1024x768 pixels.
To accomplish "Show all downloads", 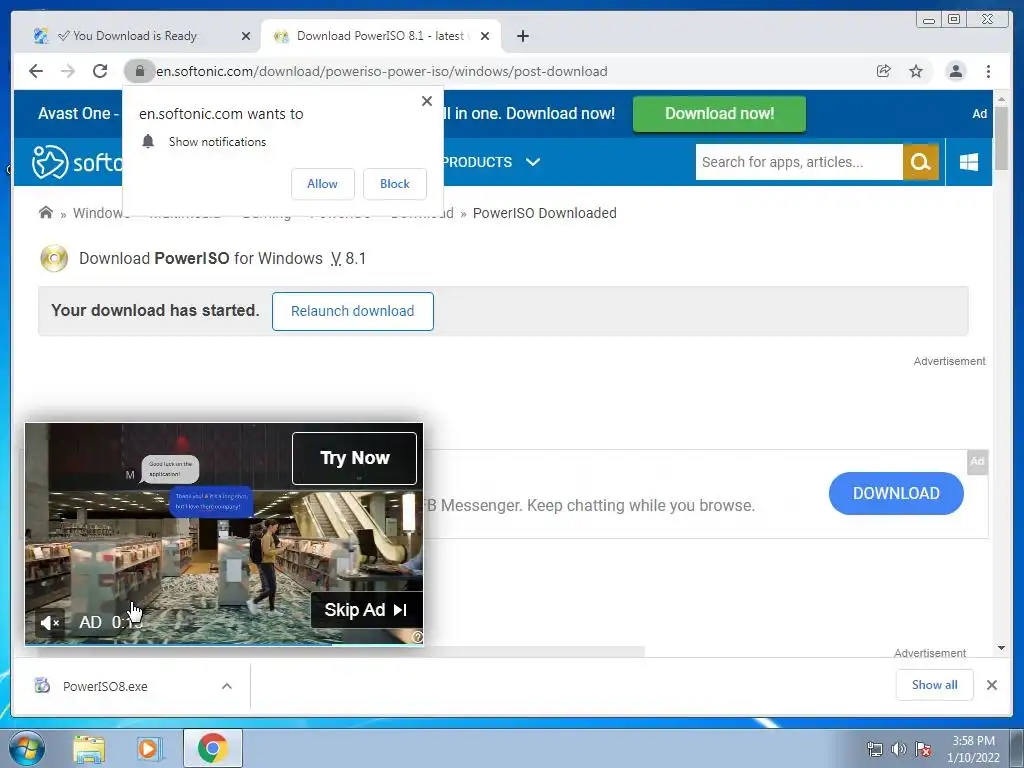I will point(935,685).
